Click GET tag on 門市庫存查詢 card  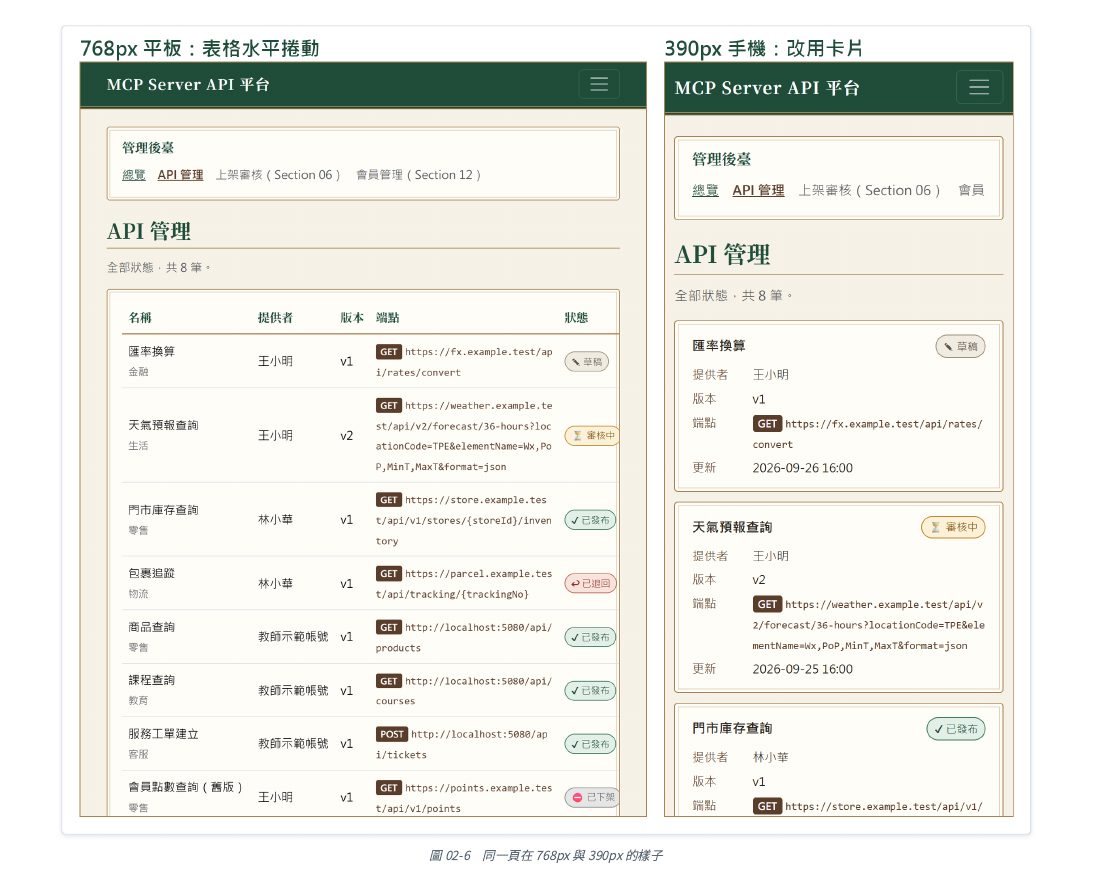(767, 806)
